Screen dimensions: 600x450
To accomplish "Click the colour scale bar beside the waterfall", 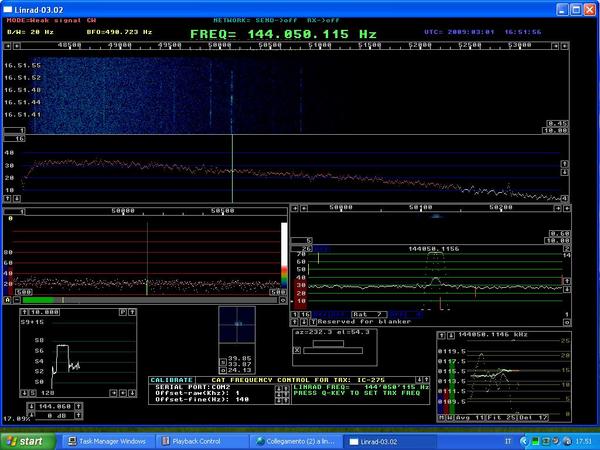I will tap(284, 255).
